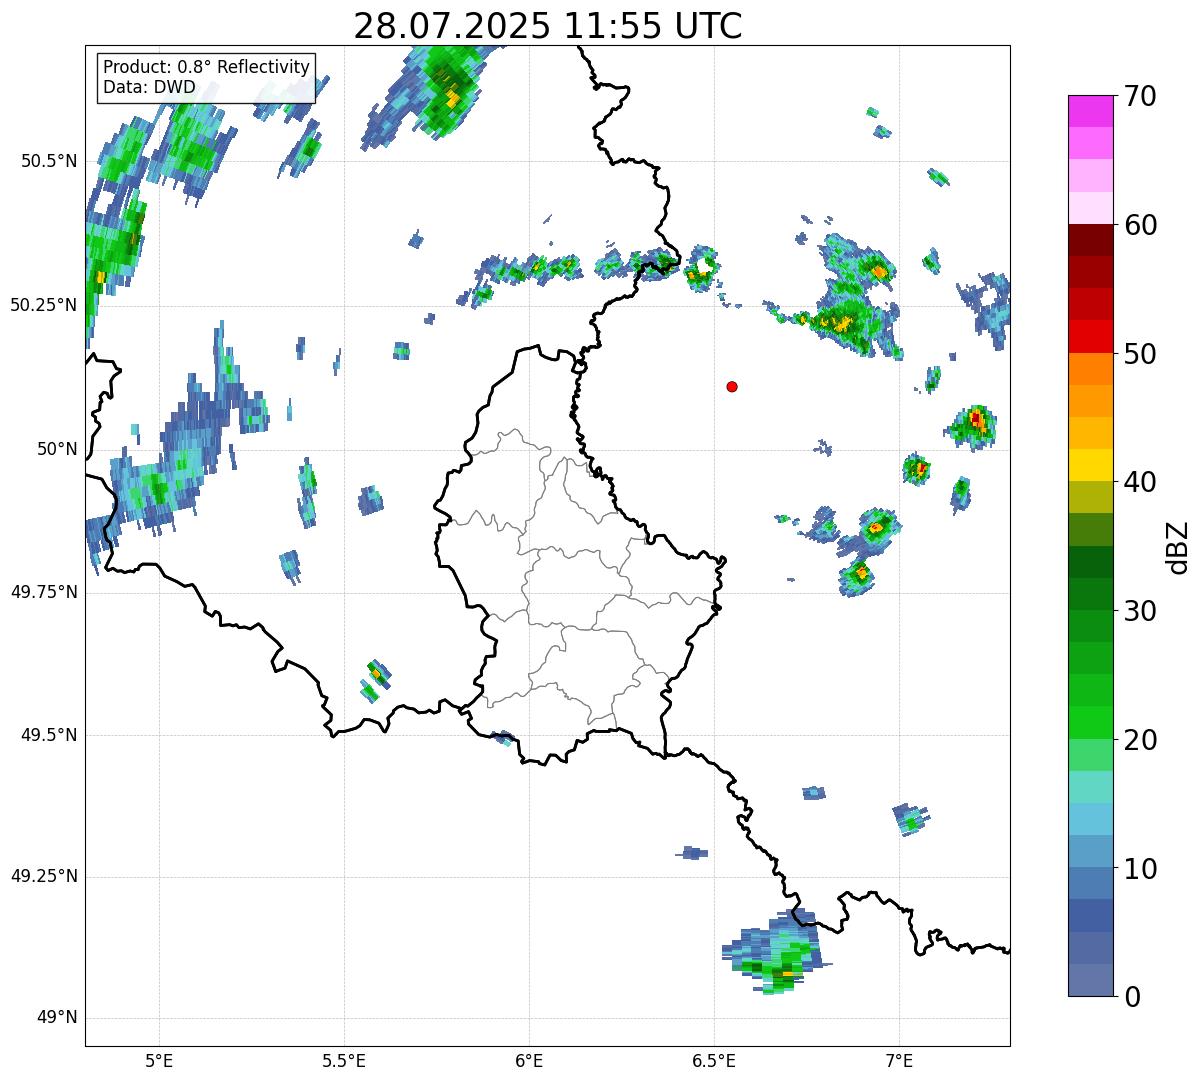This screenshot has height=1081, width=1202.
Task: Click the longitude label 6°E
Action: (530, 1060)
